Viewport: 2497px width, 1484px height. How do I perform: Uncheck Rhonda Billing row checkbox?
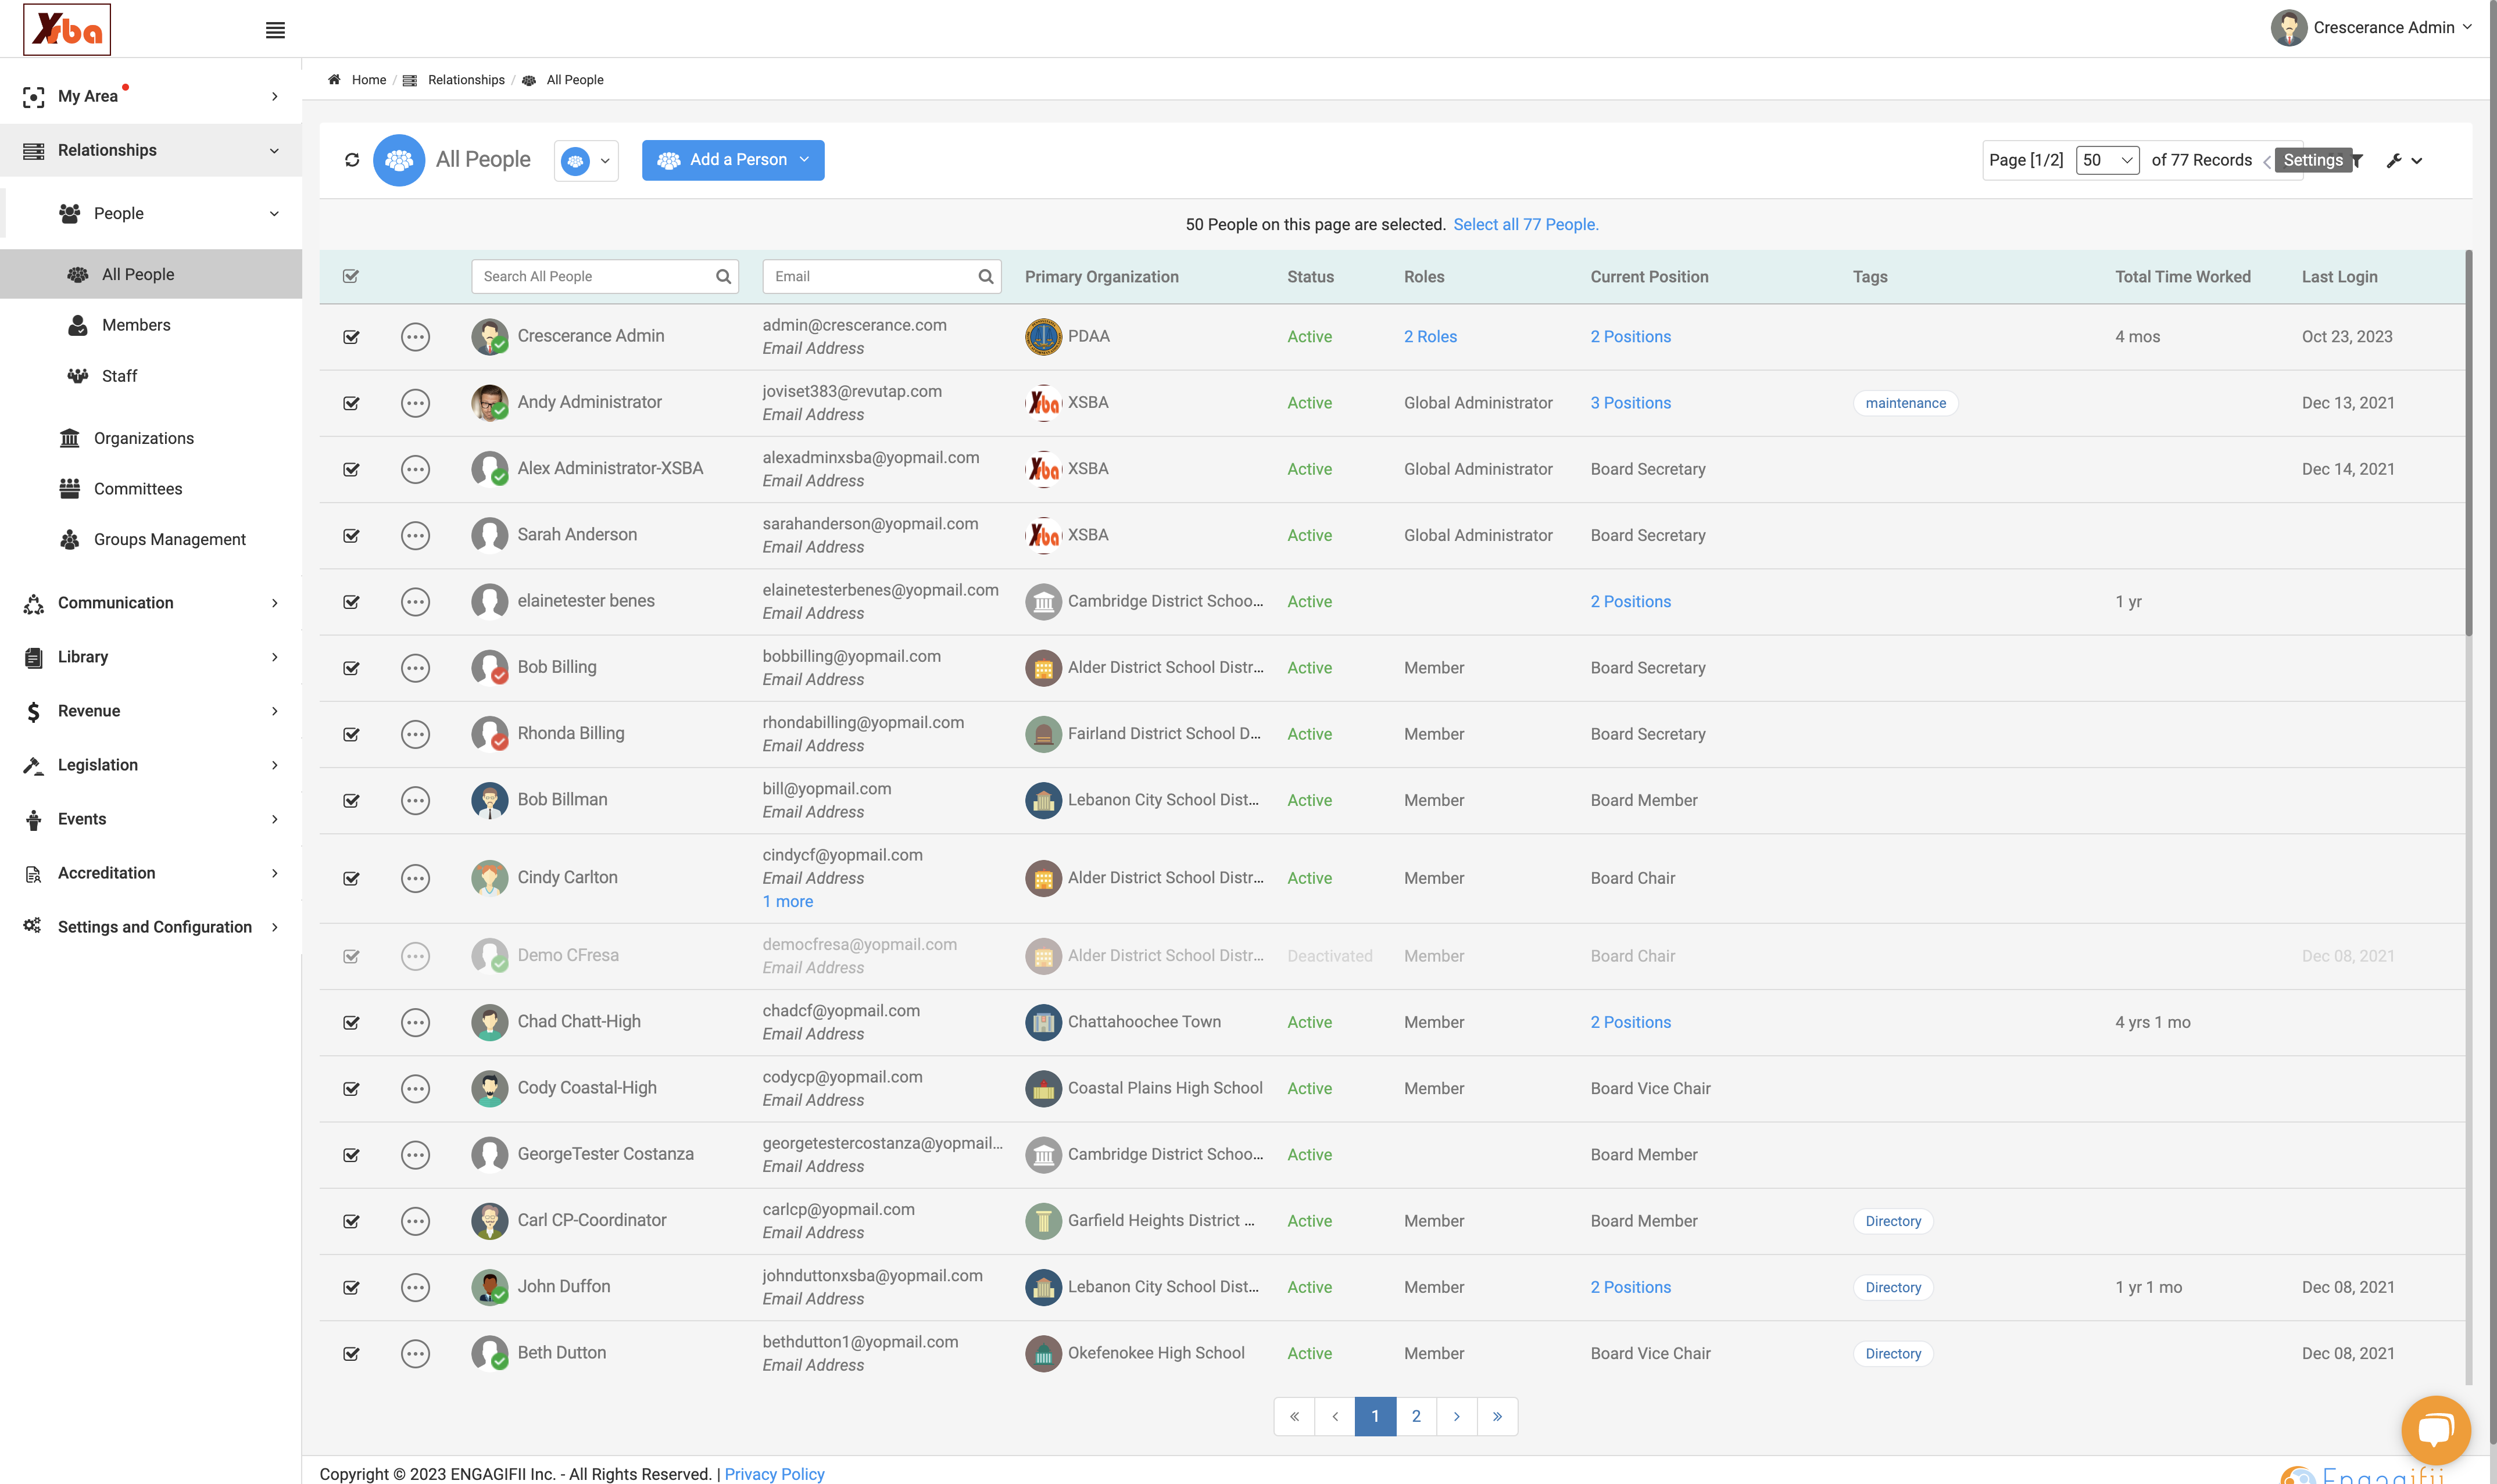click(351, 734)
